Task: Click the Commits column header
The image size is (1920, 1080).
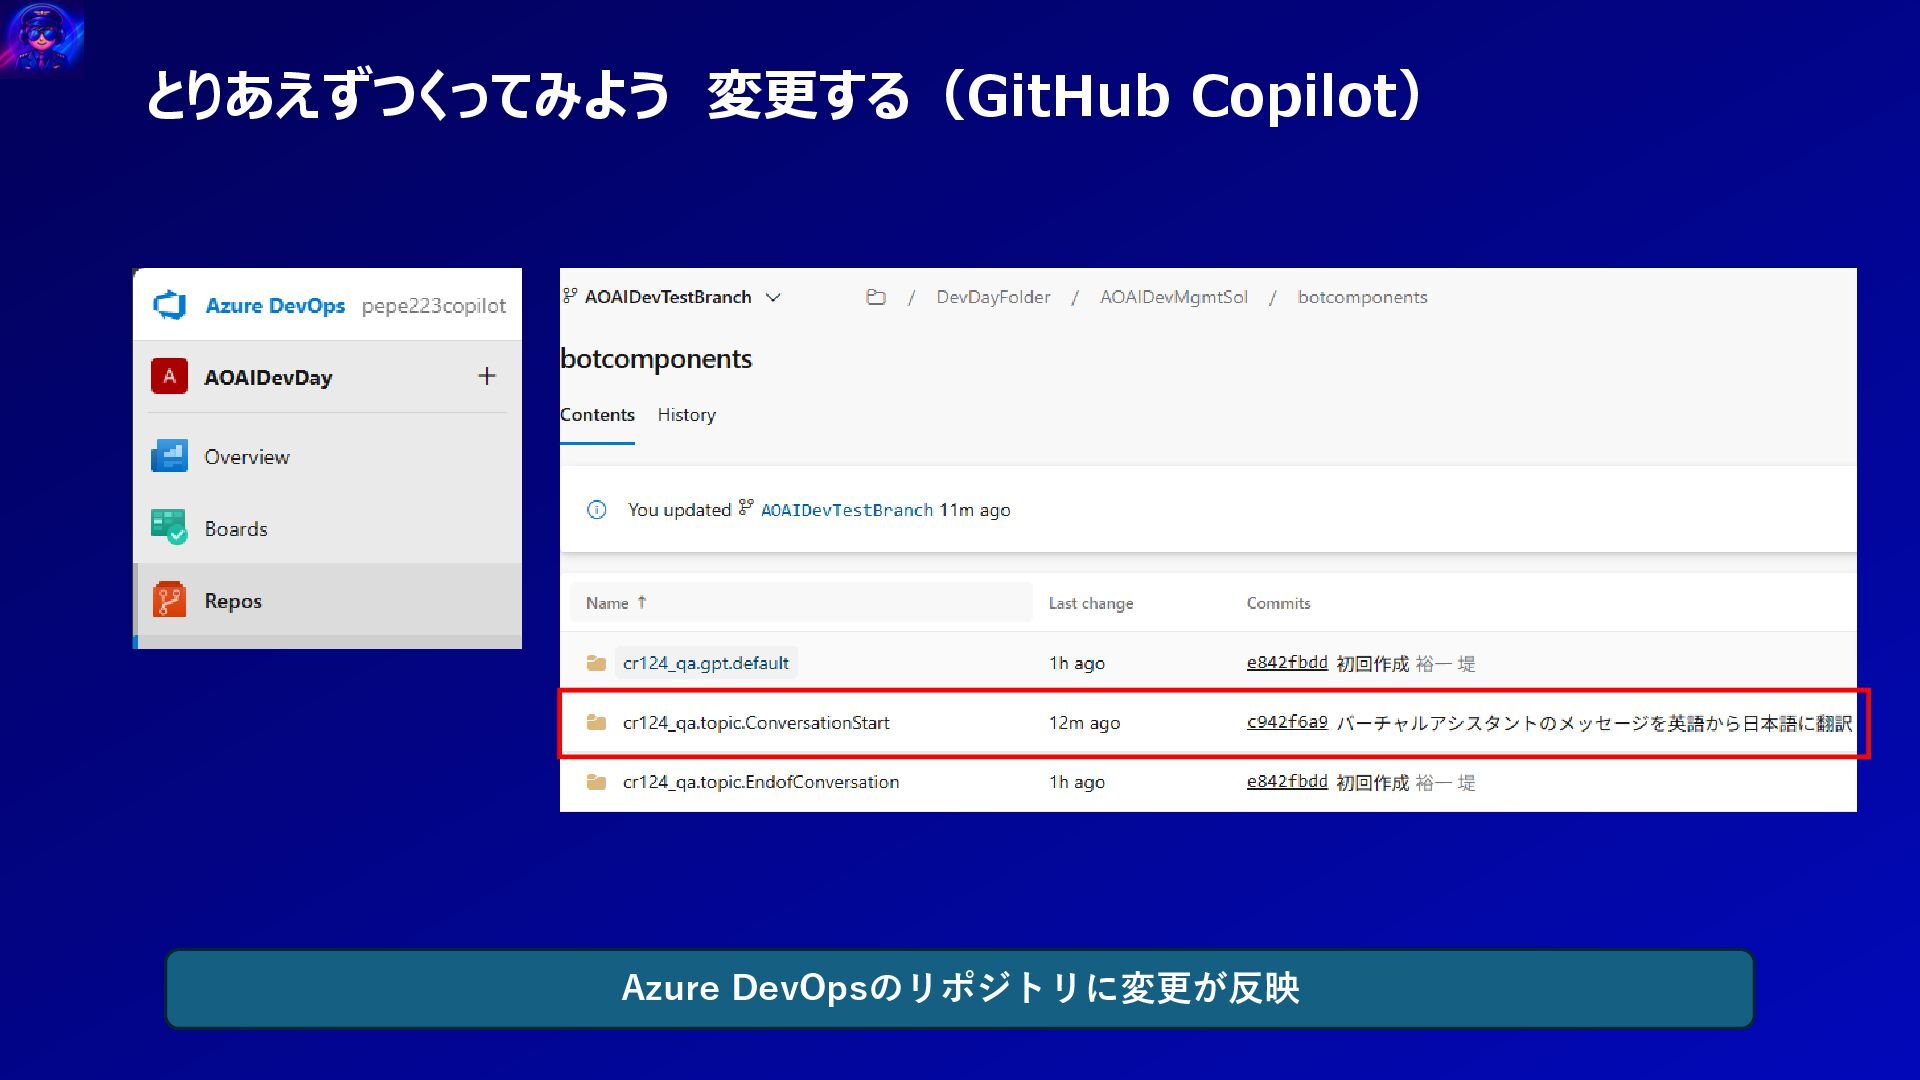Action: click(1278, 603)
